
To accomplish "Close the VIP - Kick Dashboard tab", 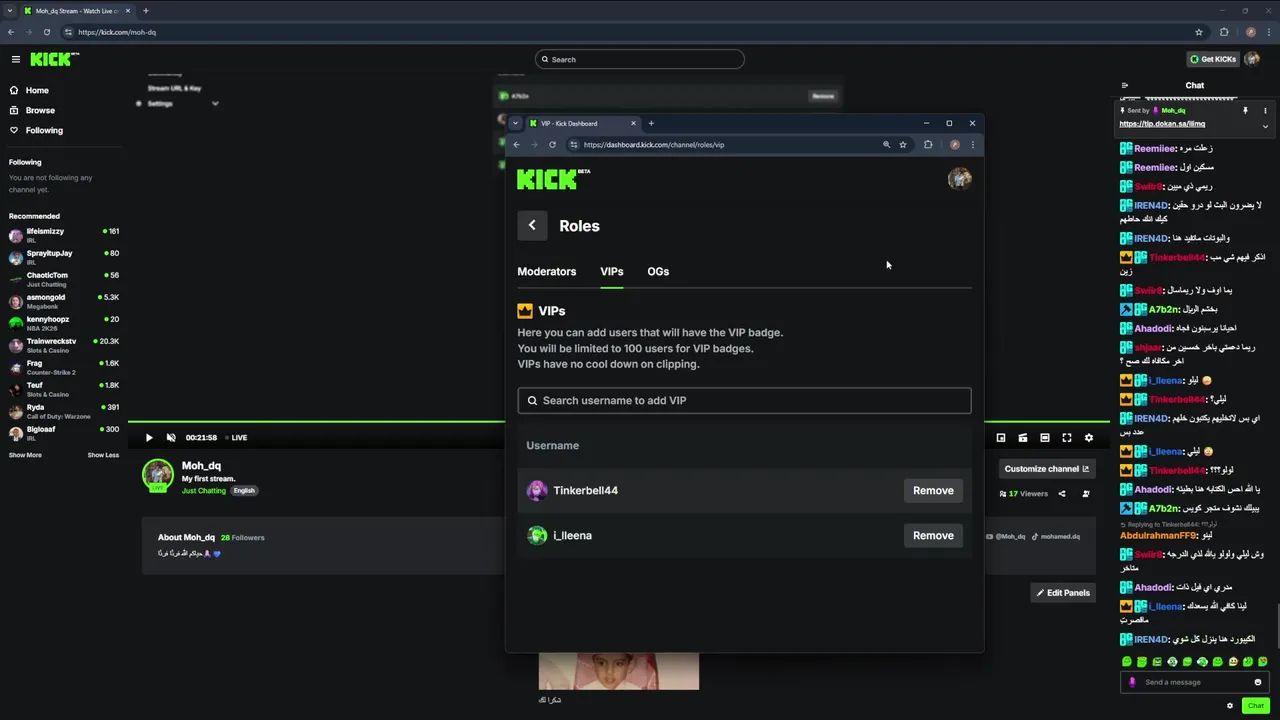I will coord(633,123).
